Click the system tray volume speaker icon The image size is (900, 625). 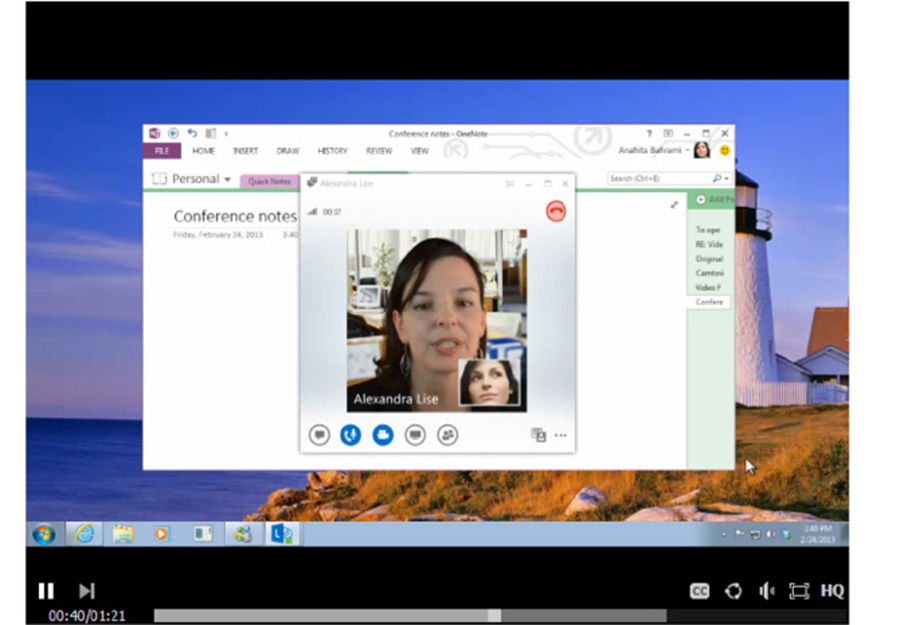770,534
